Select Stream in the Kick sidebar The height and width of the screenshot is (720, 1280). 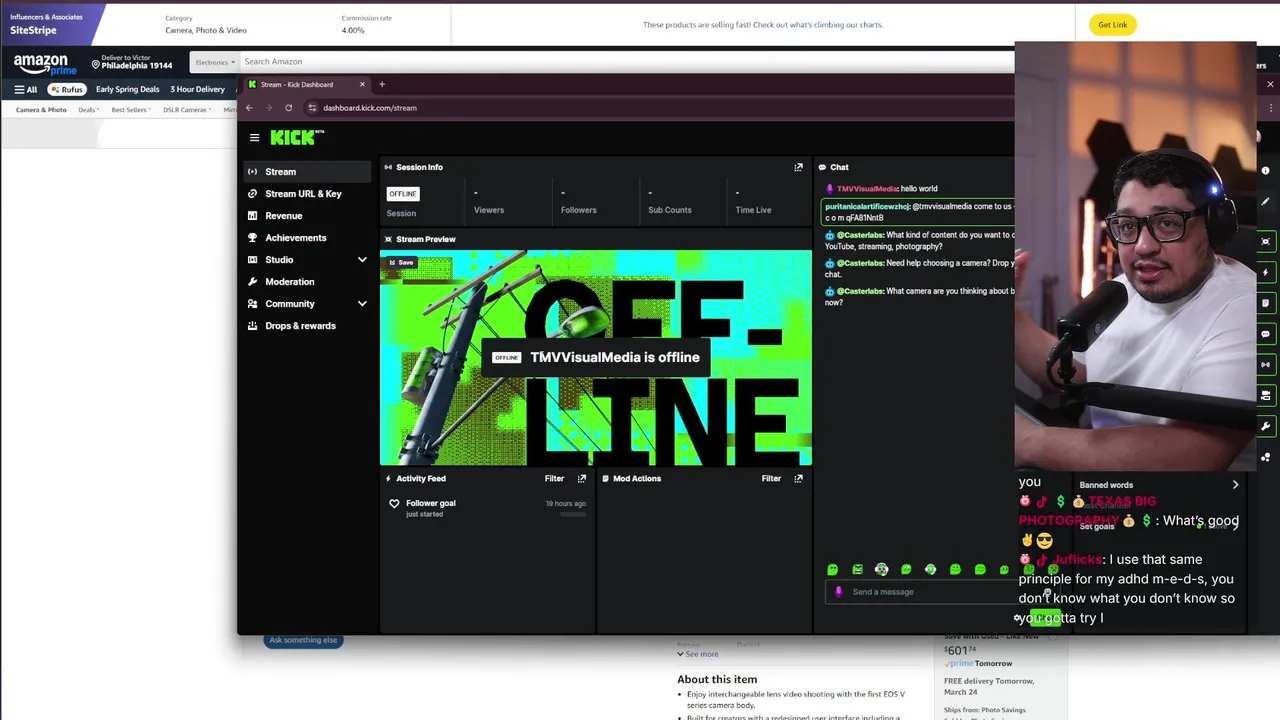(308, 172)
